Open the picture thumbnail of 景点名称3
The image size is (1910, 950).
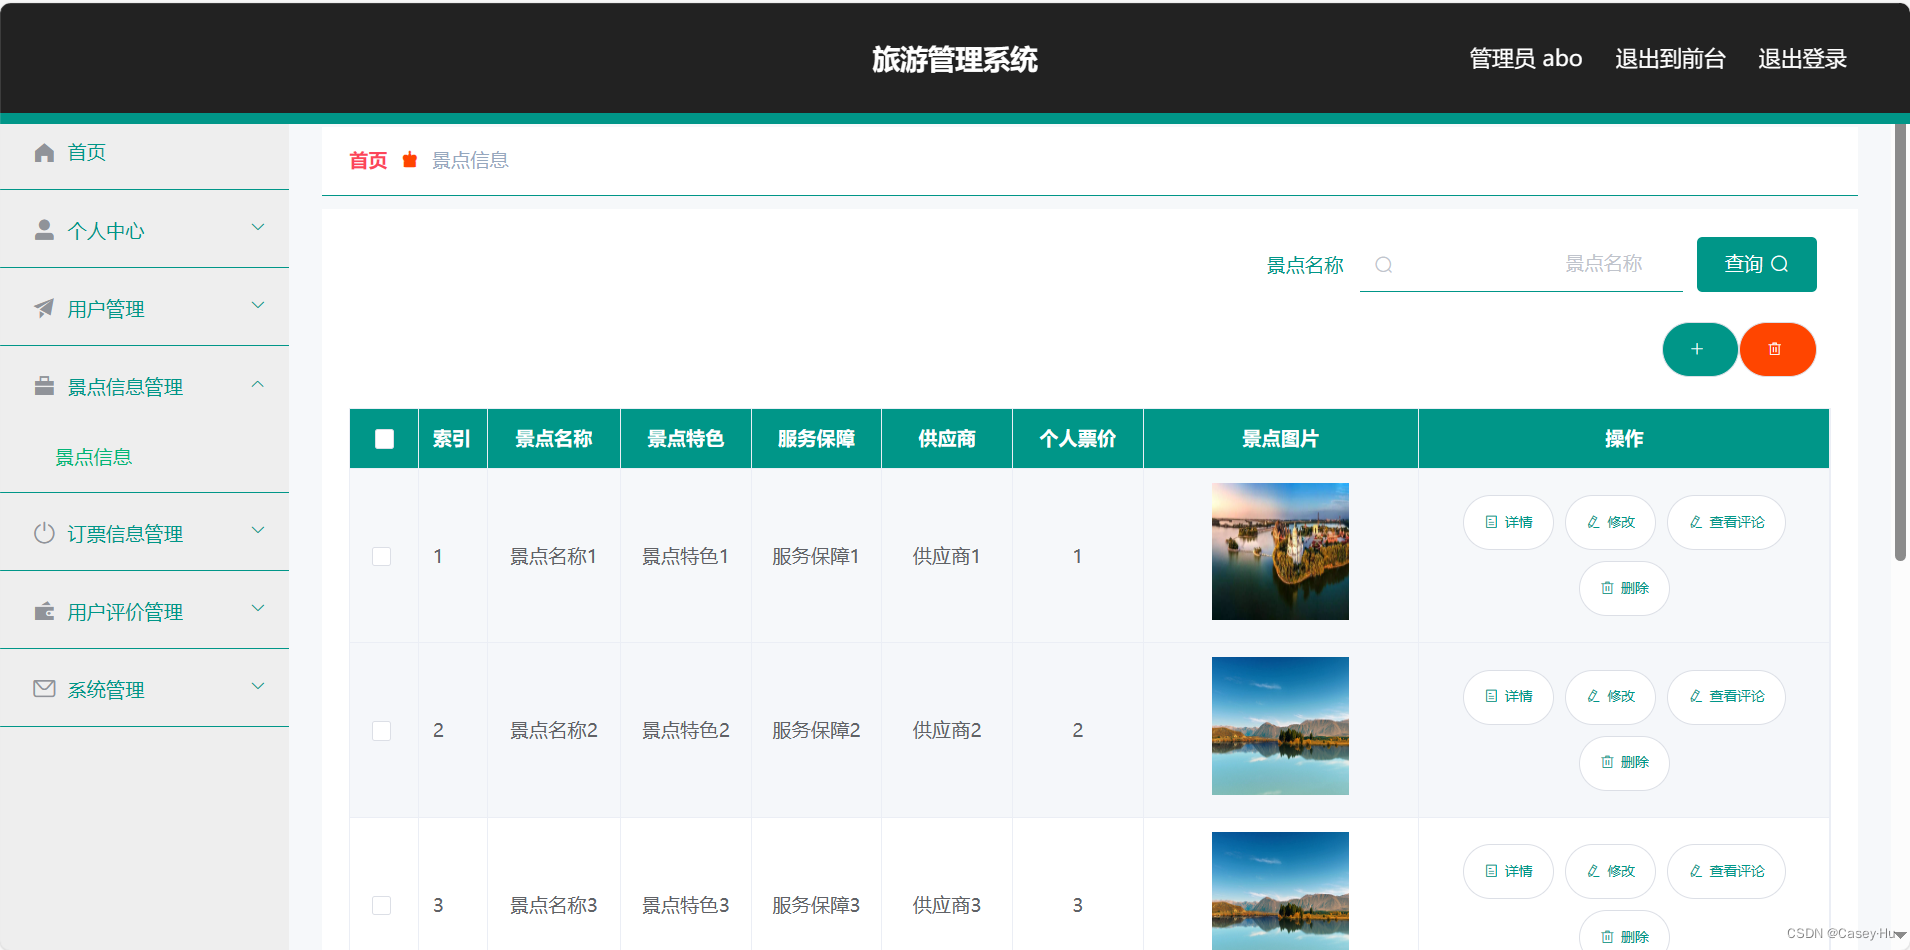click(x=1280, y=891)
